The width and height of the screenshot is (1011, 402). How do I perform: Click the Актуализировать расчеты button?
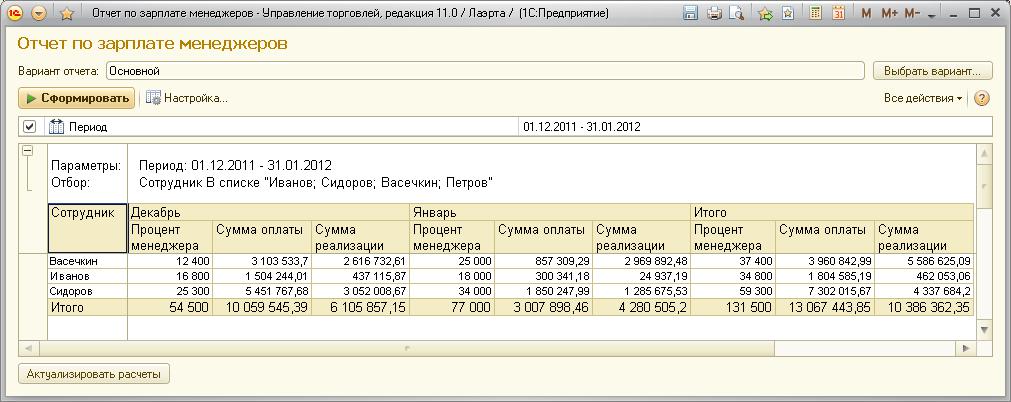94,374
